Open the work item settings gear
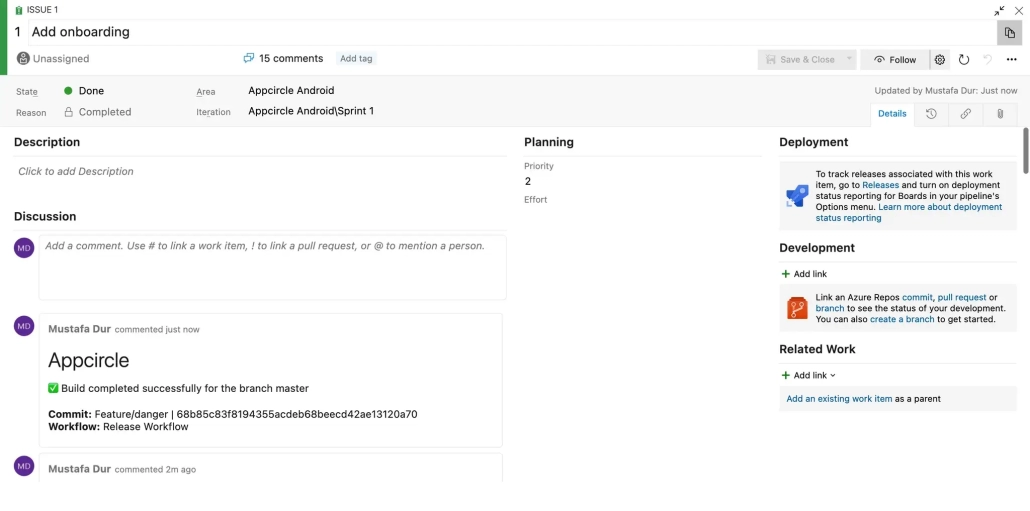Viewport: 1030px width, 511px height. [939, 60]
